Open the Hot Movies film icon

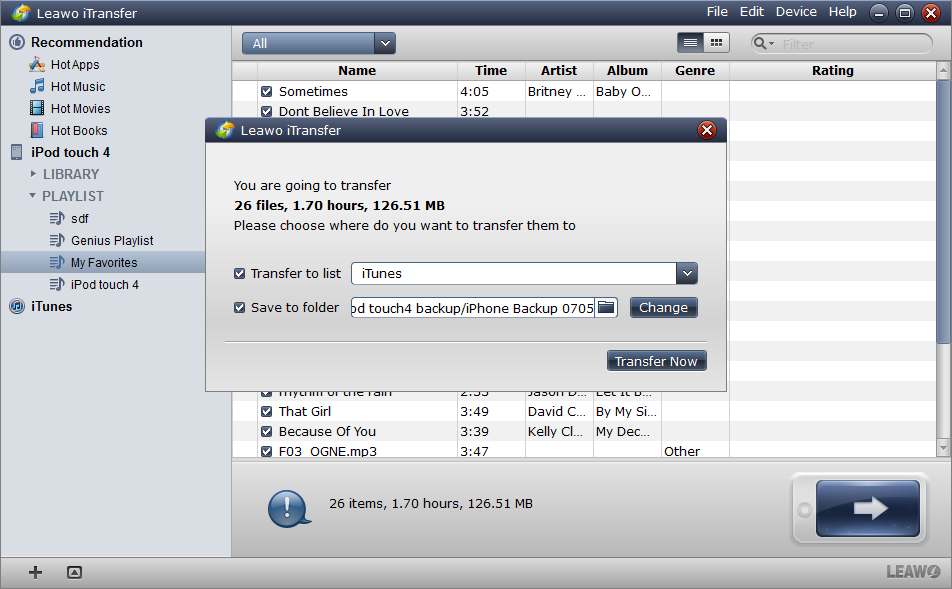37,108
